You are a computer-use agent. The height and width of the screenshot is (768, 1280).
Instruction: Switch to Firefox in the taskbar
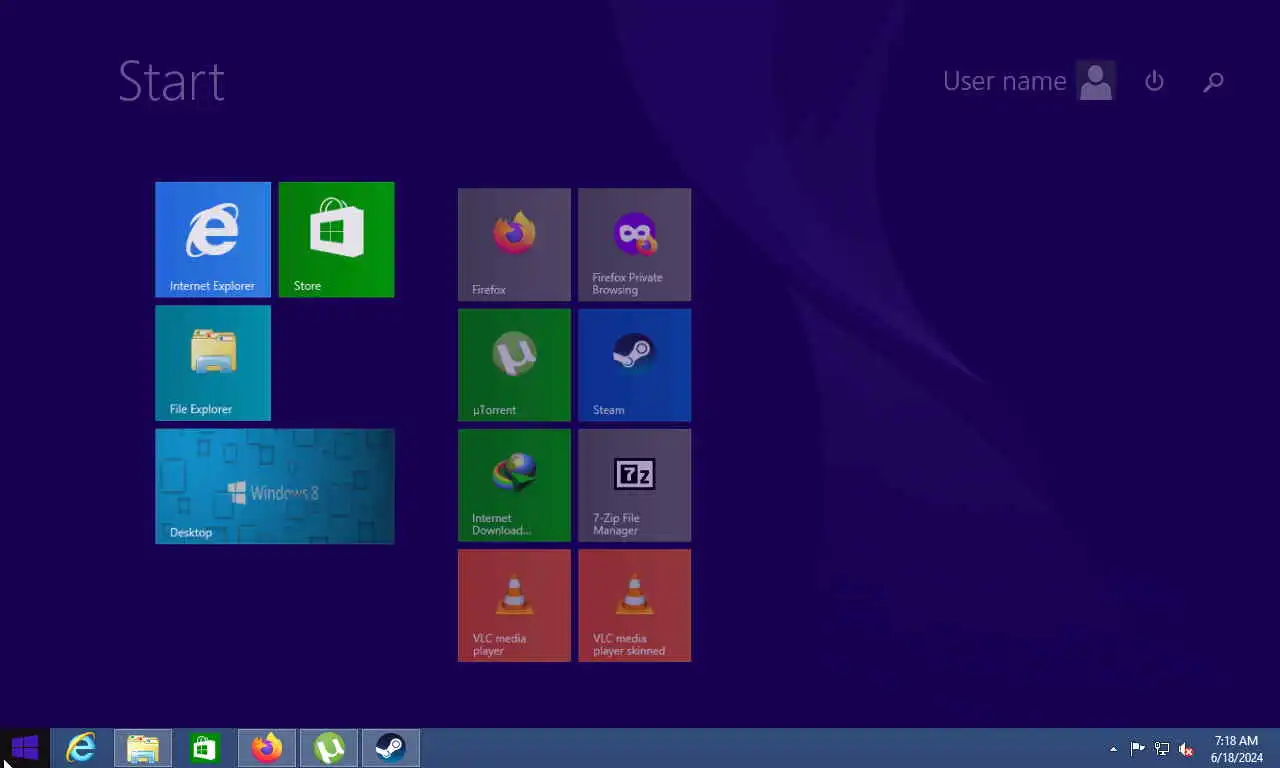(x=267, y=748)
